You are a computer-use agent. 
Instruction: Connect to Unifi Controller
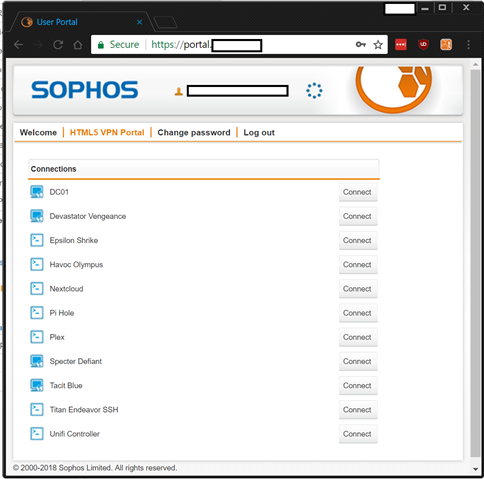pyautogui.click(x=358, y=434)
